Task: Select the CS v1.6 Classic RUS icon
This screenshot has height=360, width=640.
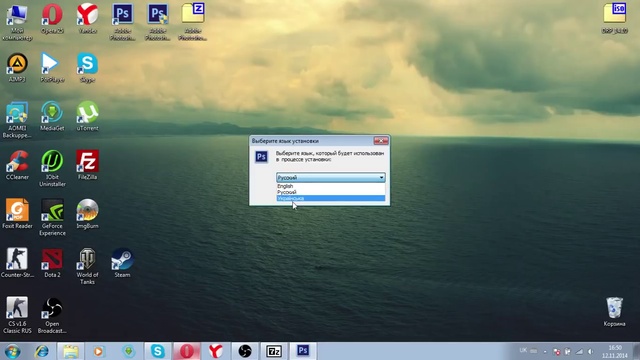Action: click(x=17, y=315)
